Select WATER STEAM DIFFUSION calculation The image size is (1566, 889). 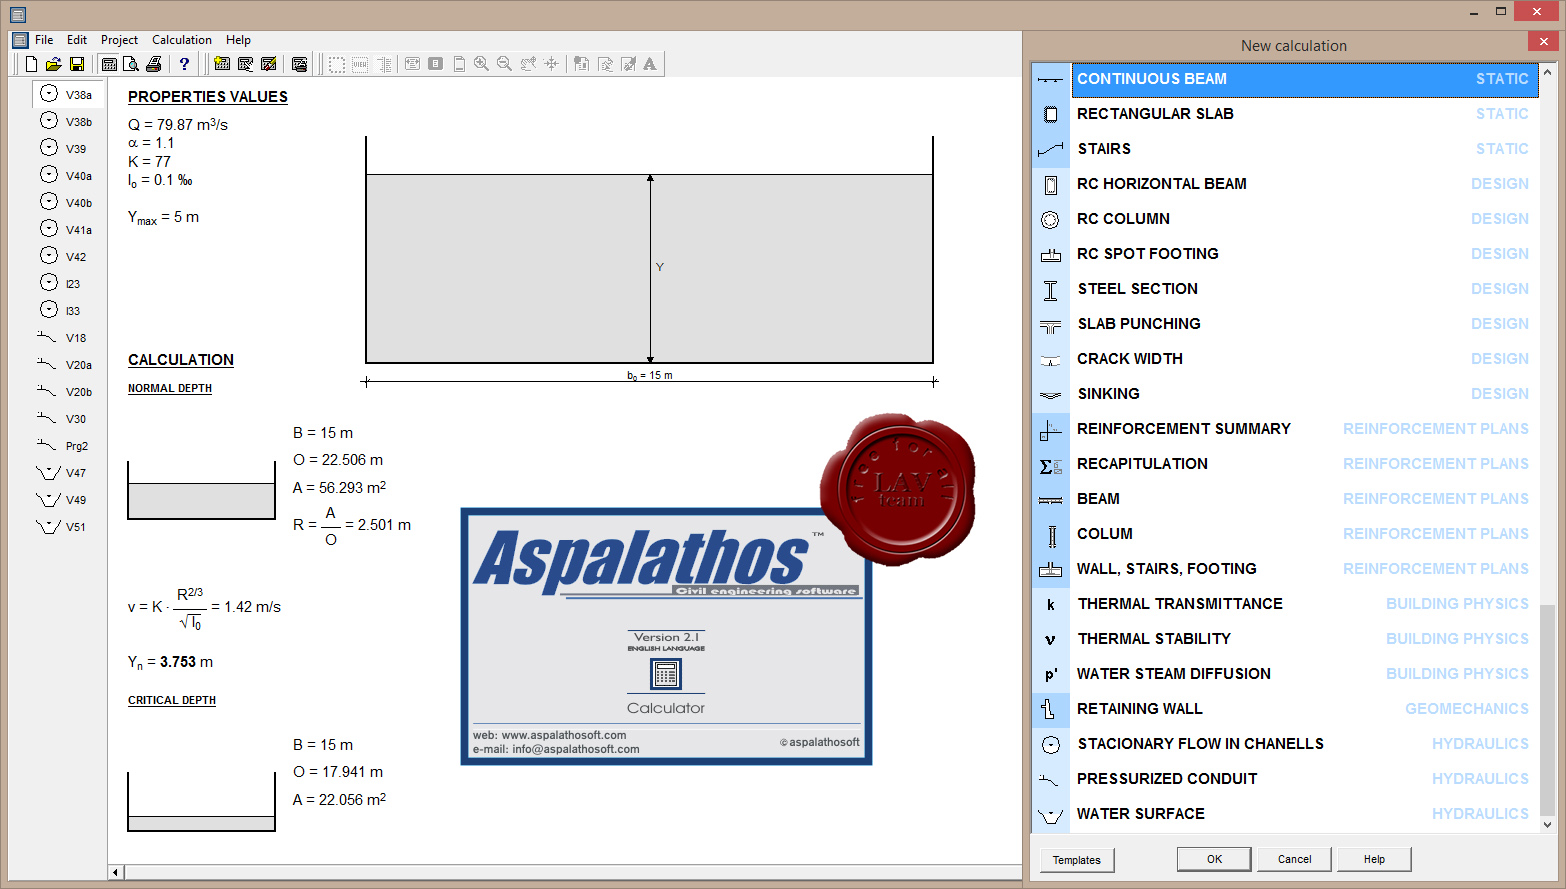[x=1285, y=674]
